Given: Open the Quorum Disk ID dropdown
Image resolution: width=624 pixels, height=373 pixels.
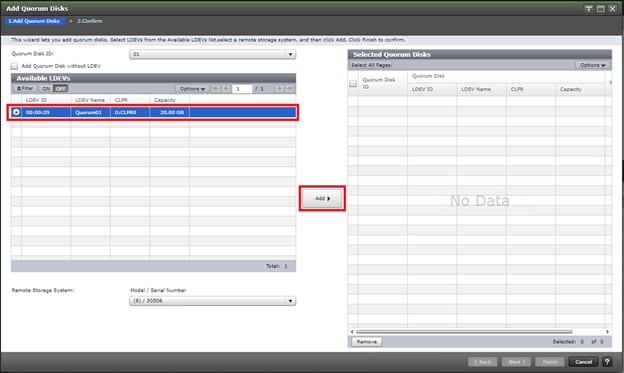Looking at the screenshot, I should click(212, 54).
